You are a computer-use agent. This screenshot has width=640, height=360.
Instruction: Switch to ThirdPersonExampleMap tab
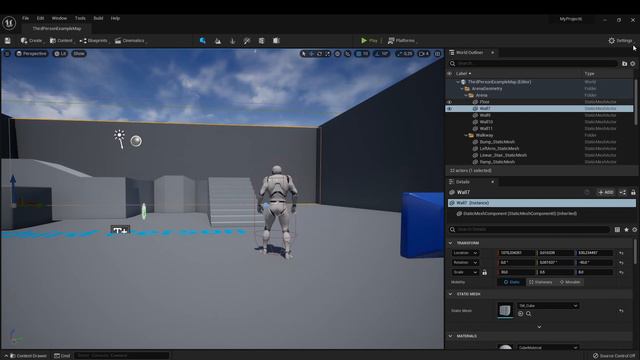[x=57, y=29]
